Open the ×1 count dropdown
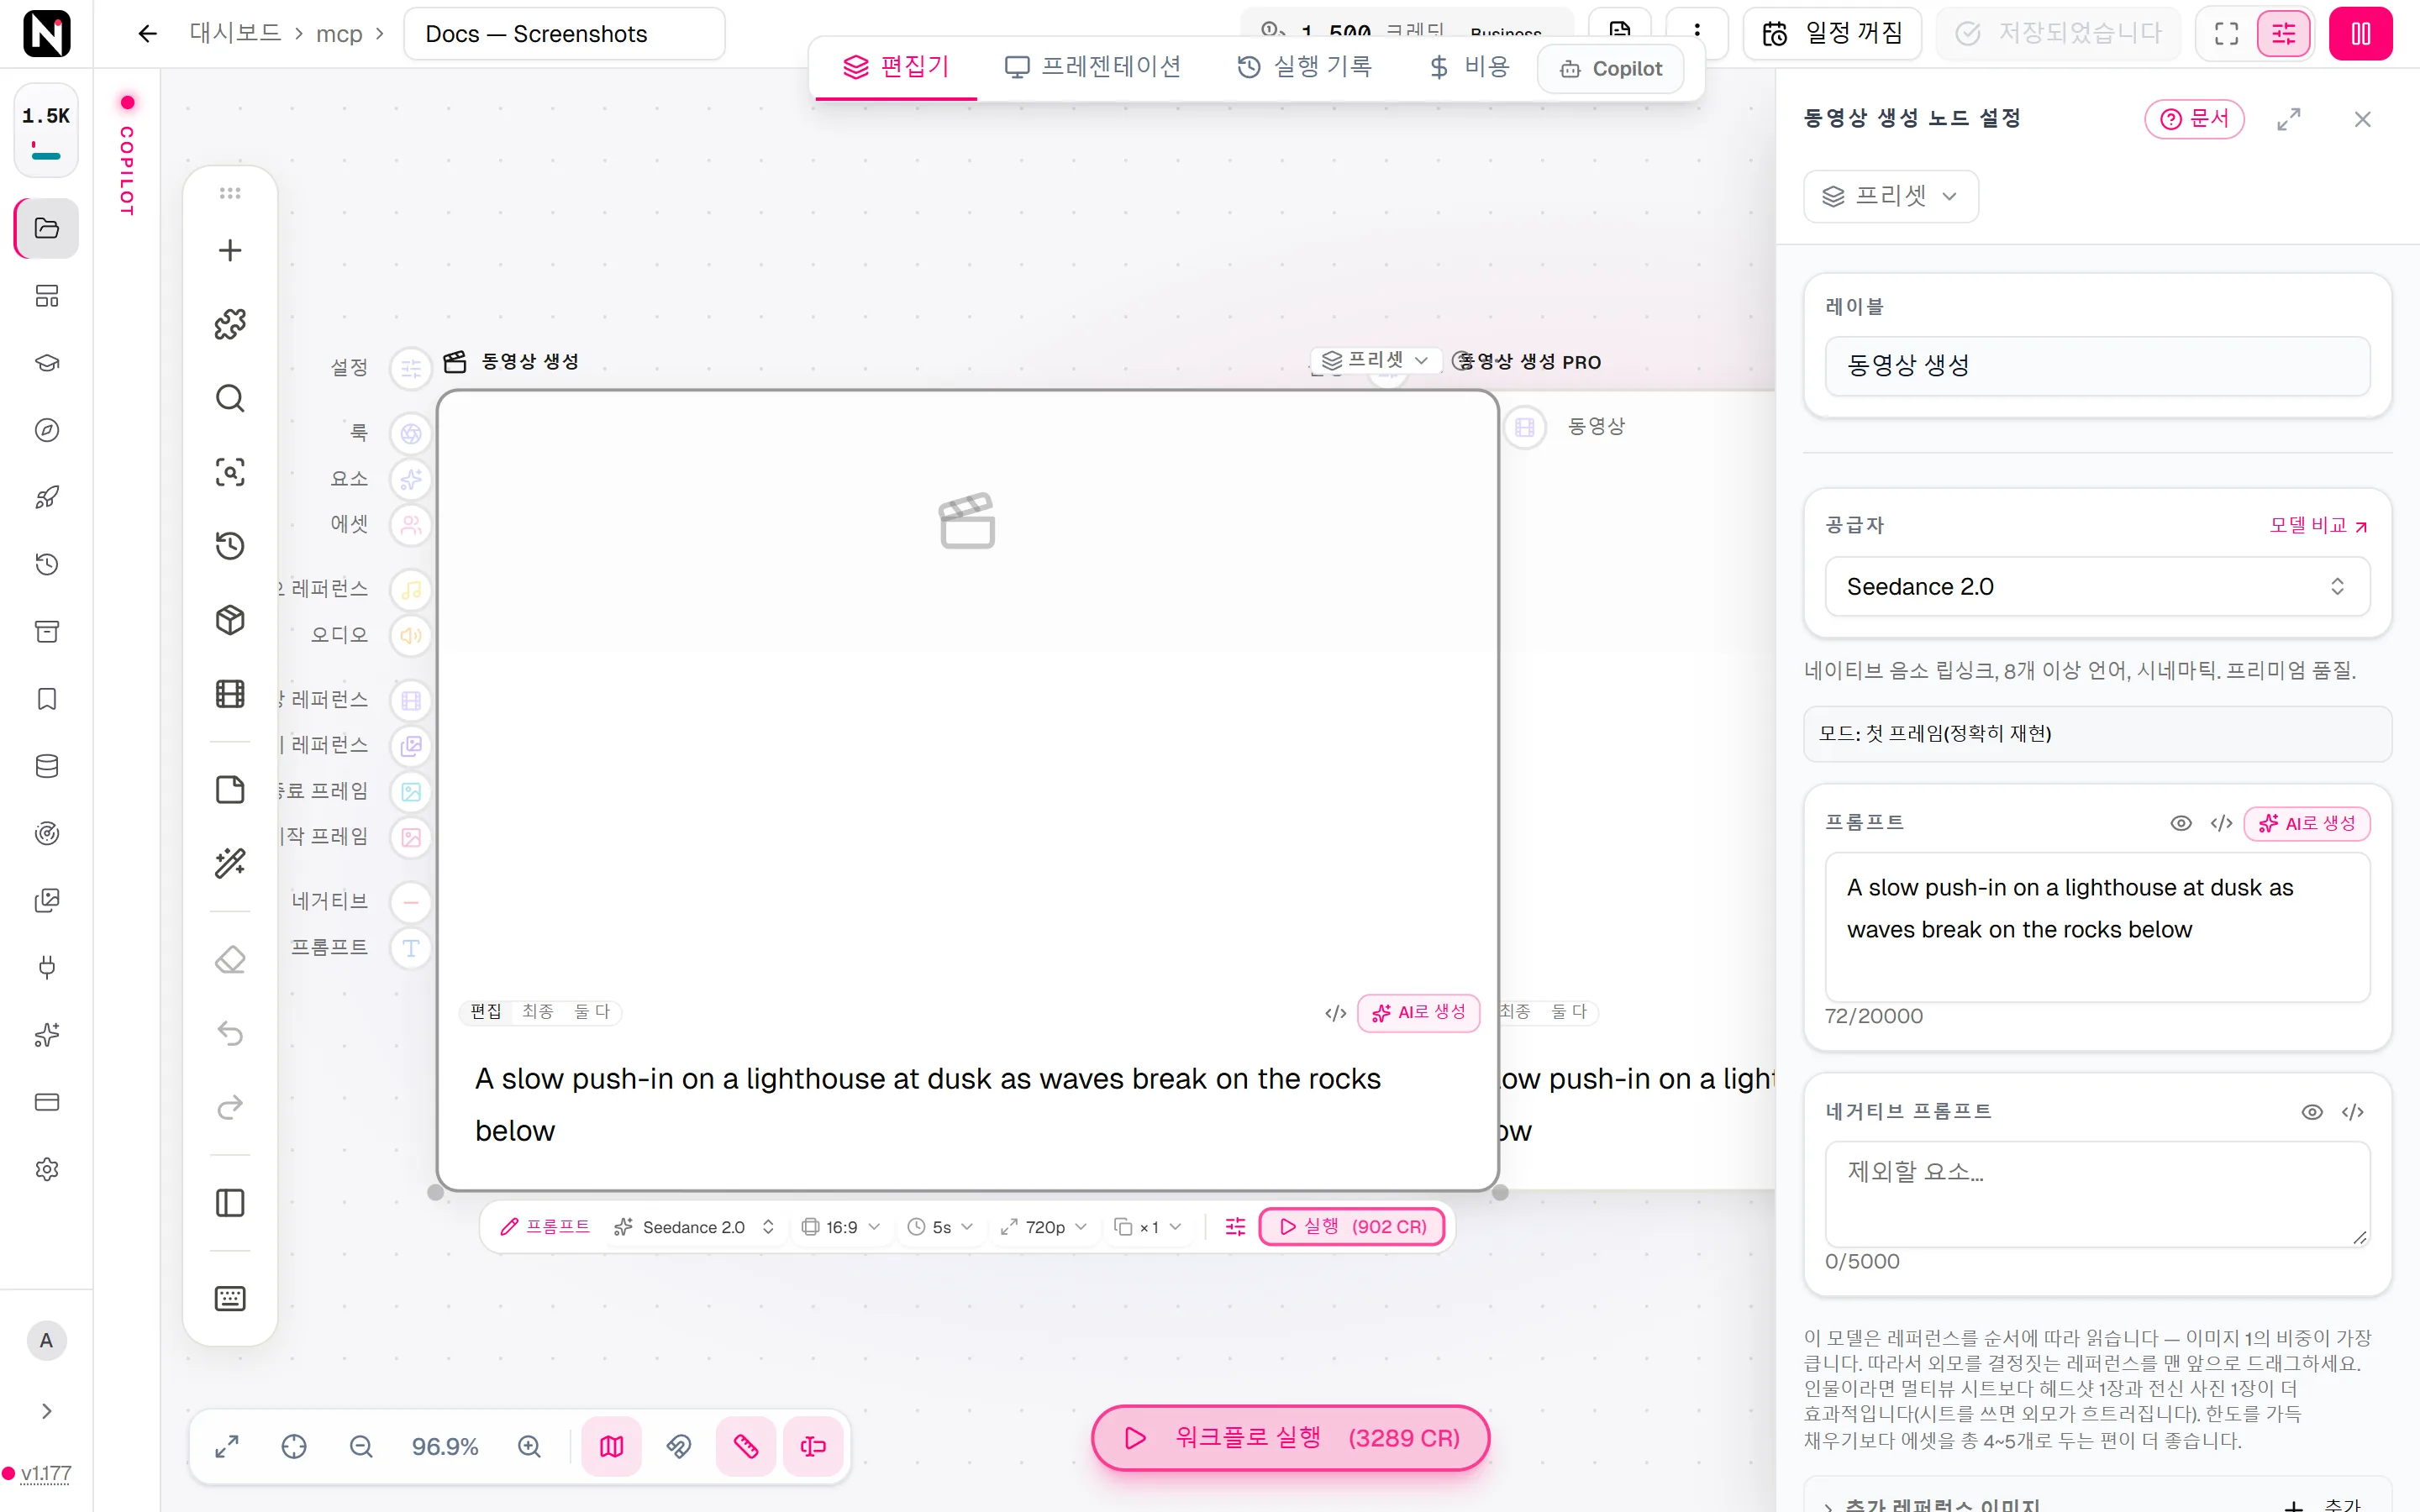Screen dimensions: 2420x1512 tap(1148, 1227)
